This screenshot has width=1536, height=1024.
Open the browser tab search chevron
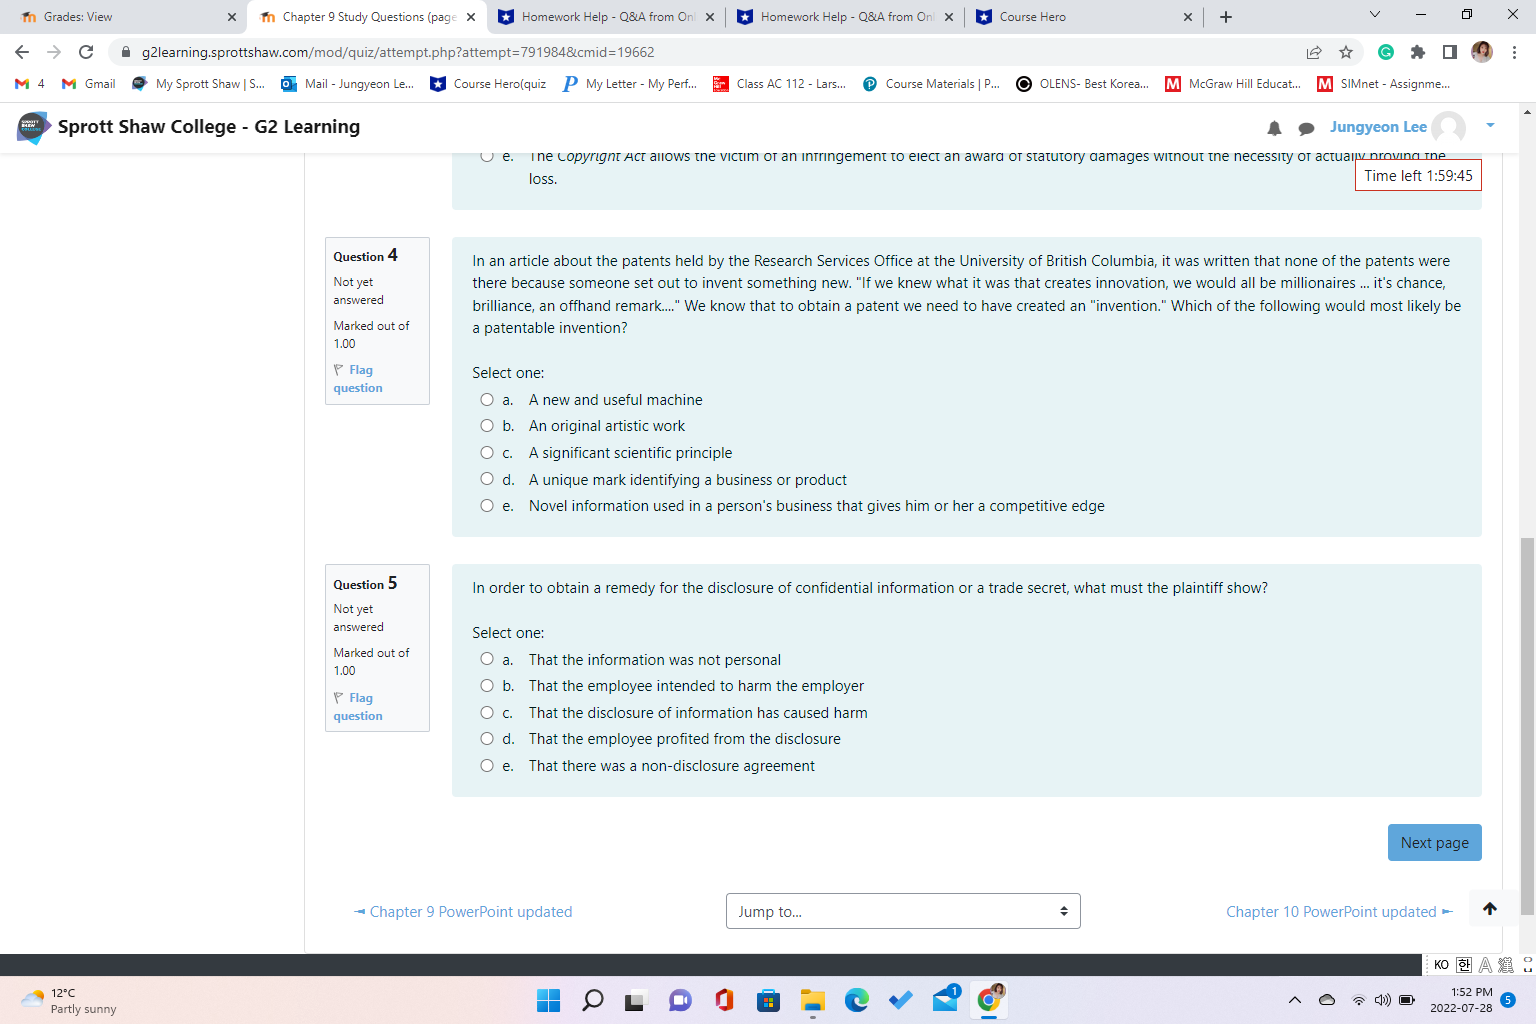click(1374, 16)
